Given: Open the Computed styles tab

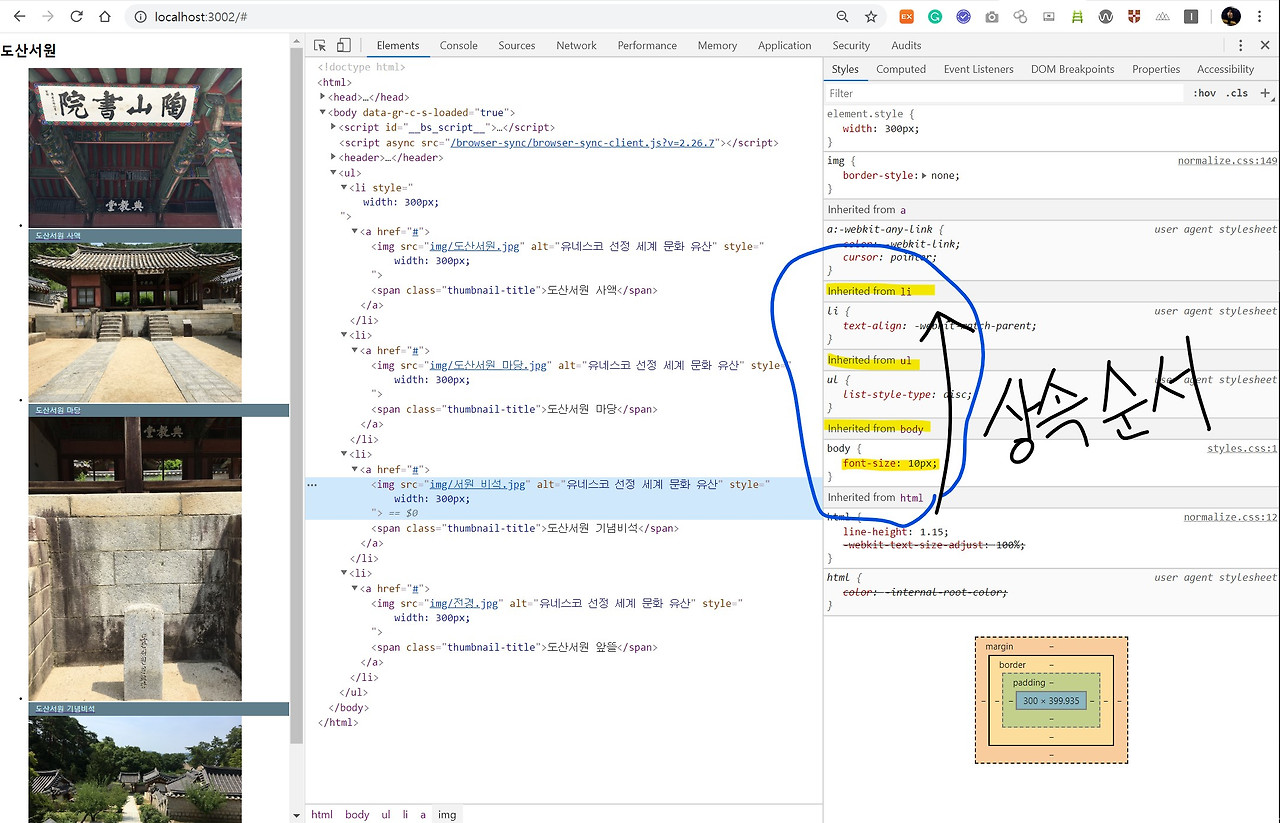Looking at the screenshot, I should [901, 69].
